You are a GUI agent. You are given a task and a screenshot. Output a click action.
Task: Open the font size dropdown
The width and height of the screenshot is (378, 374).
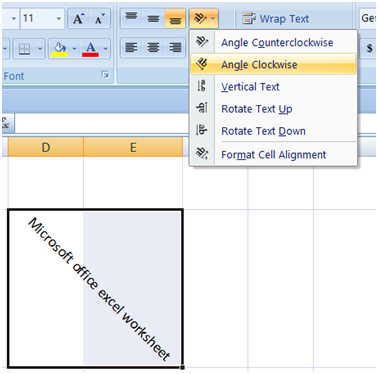[x=59, y=18]
